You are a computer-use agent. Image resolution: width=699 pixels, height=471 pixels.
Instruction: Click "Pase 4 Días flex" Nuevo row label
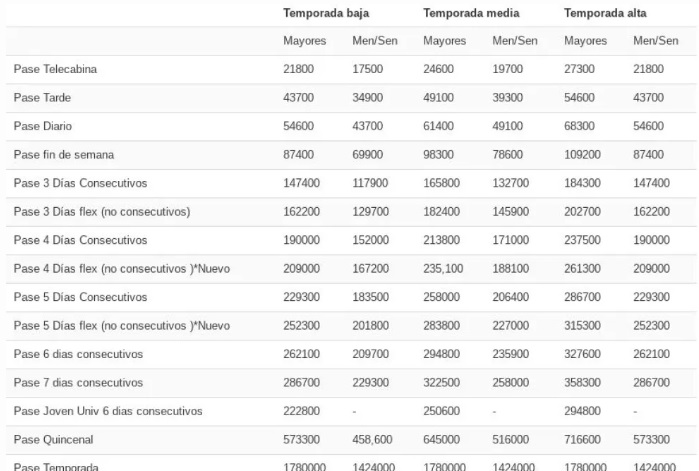coord(122,269)
